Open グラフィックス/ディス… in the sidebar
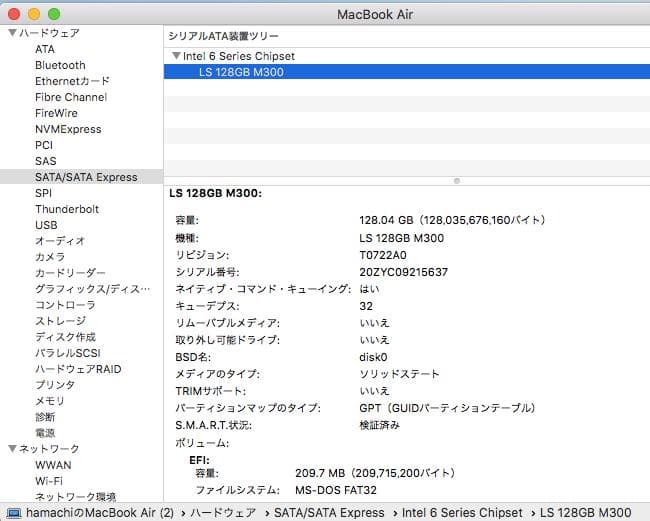This screenshot has height=521, width=650. (92, 289)
